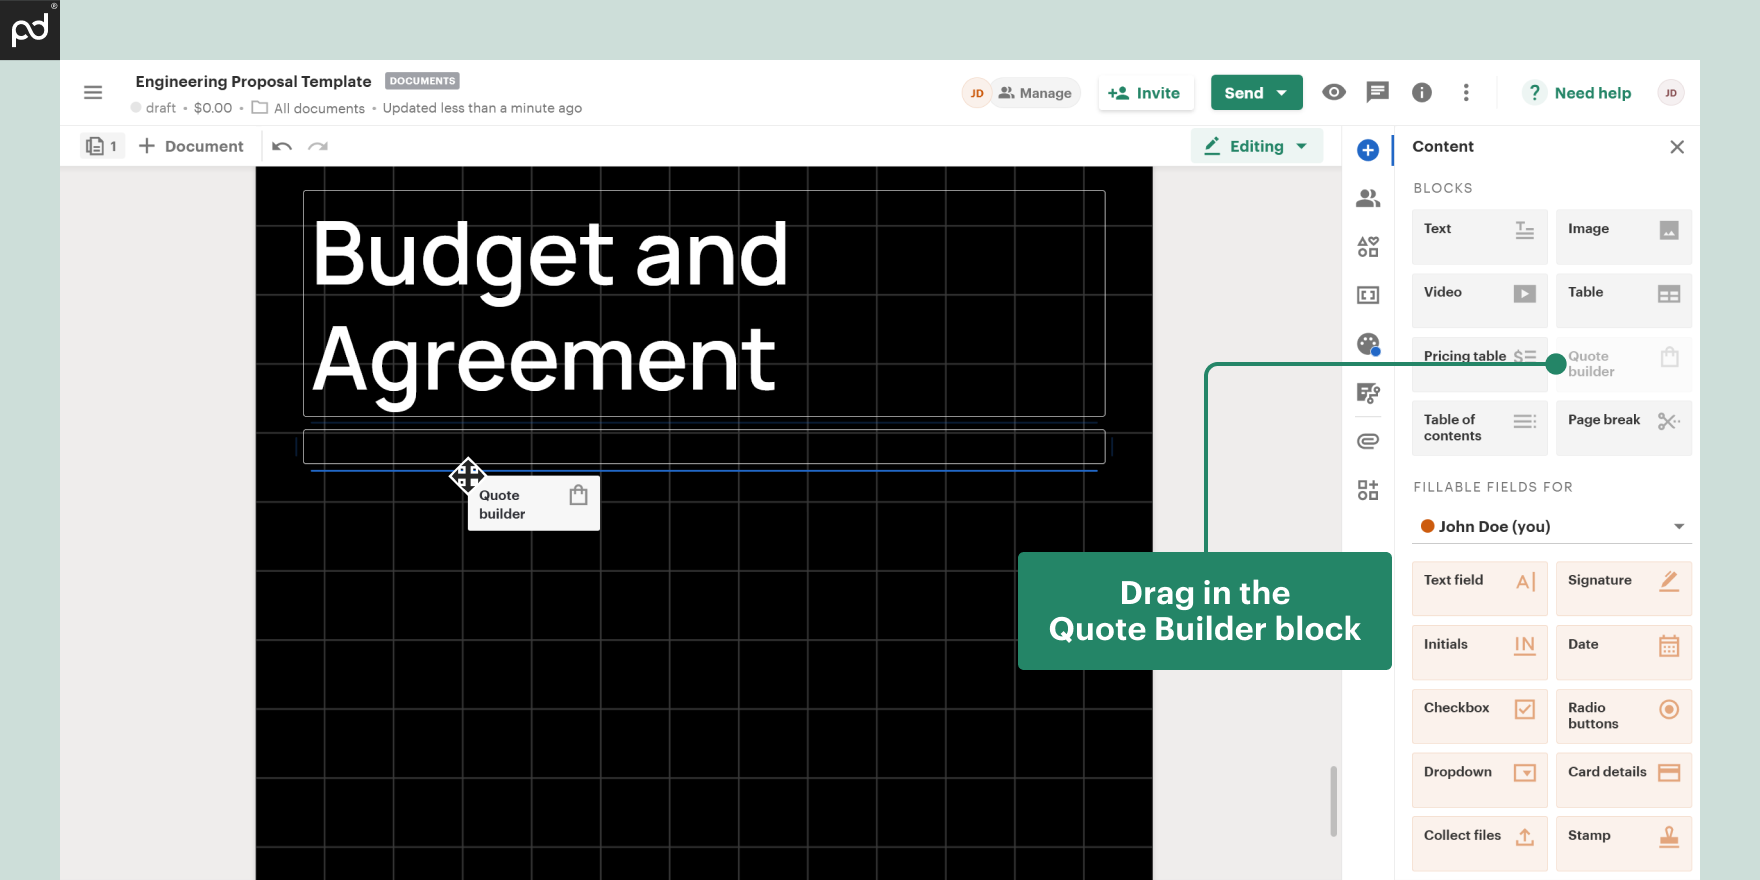Click the Need help link

point(1591,93)
